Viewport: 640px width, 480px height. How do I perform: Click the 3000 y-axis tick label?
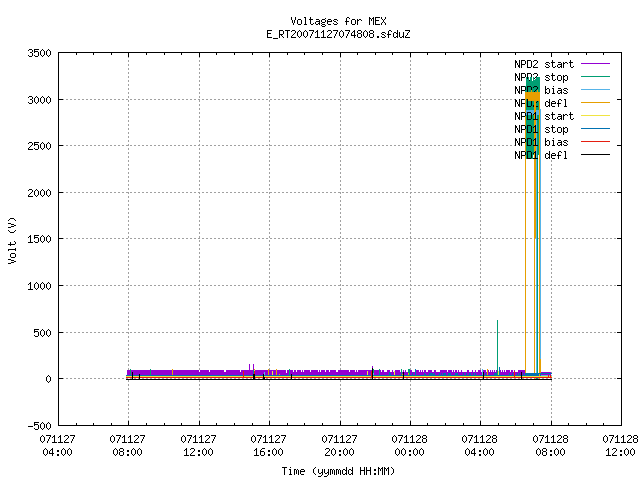pyautogui.click(x=39, y=100)
